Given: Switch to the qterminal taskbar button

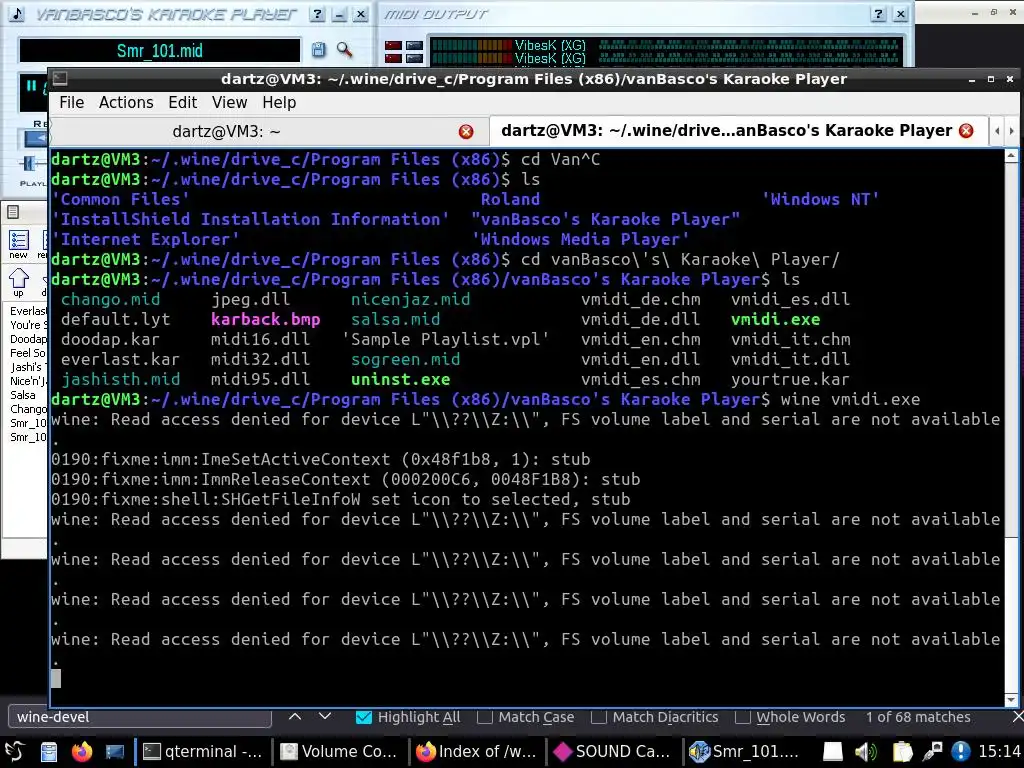Looking at the screenshot, I should [x=202, y=752].
